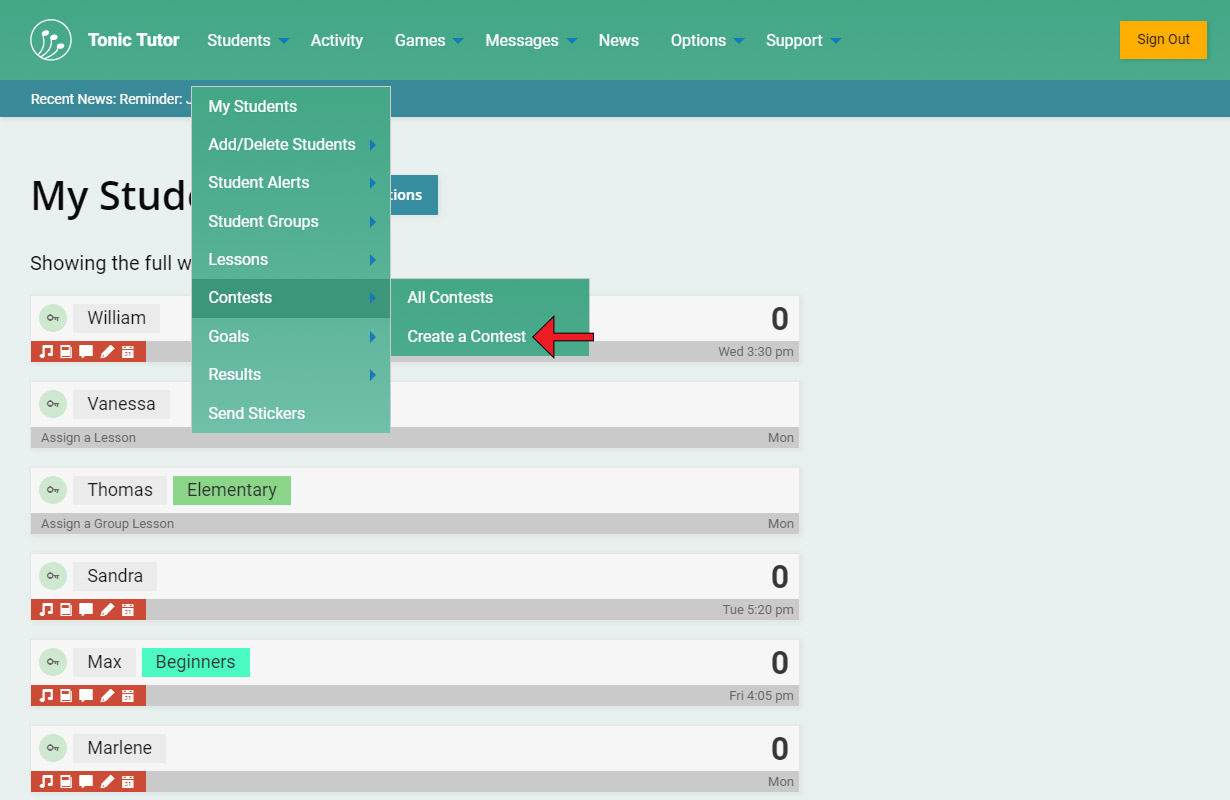The height and width of the screenshot is (800, 1230).
Task: Click the key icon beside Vanessa
Action: click(53, 404)
